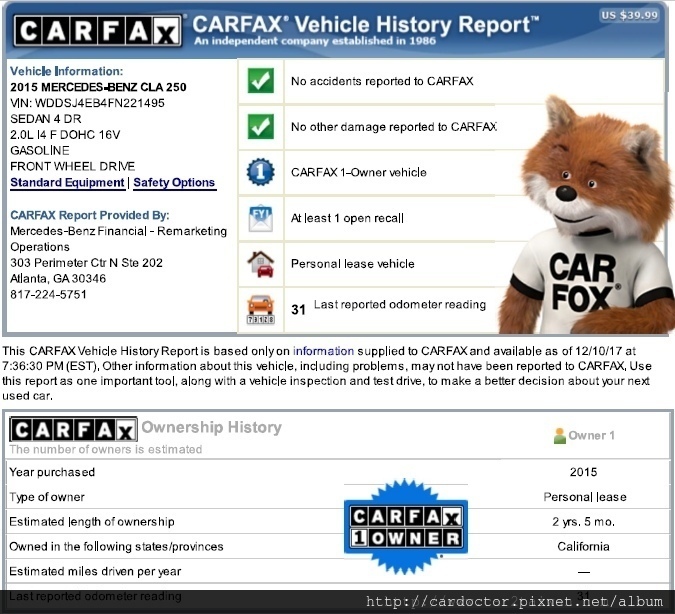This screenshot has width=675, height=614.
Task: Click 'No other damage reported to CARFAX' text
Action: (x=394, y=127)
